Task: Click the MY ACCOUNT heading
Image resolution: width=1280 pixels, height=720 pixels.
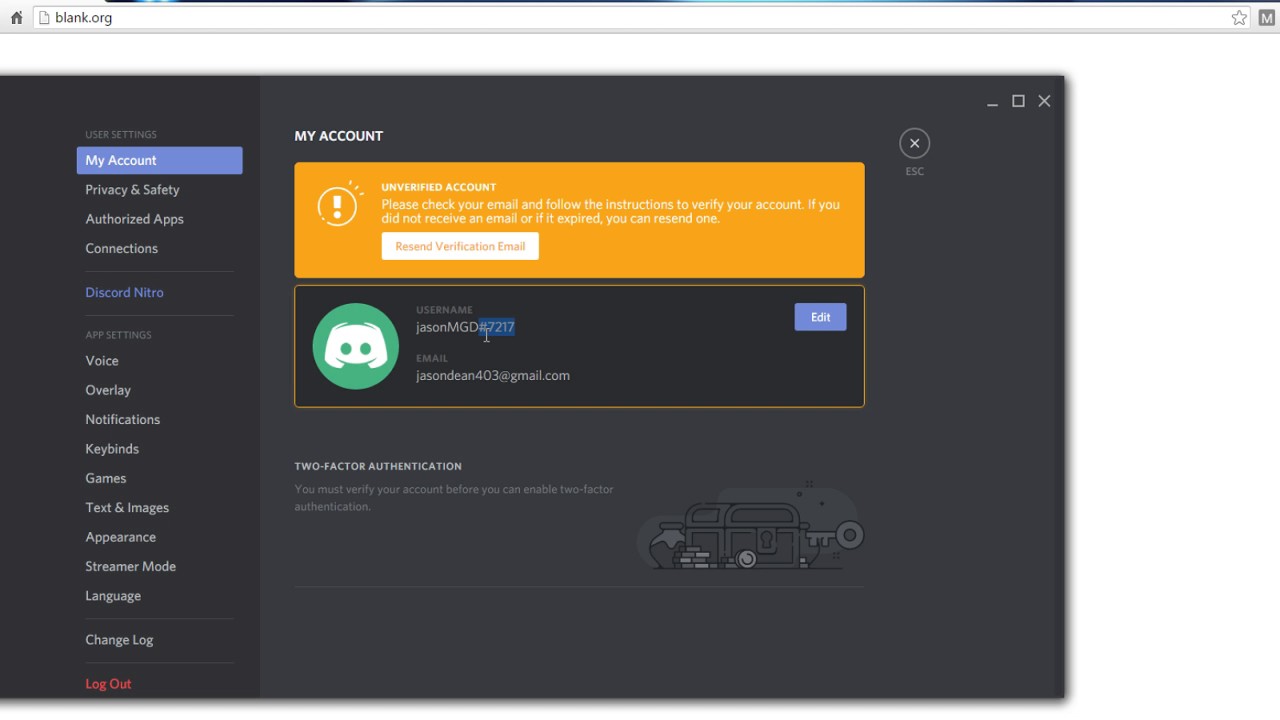Action: (x=338, y=136)
